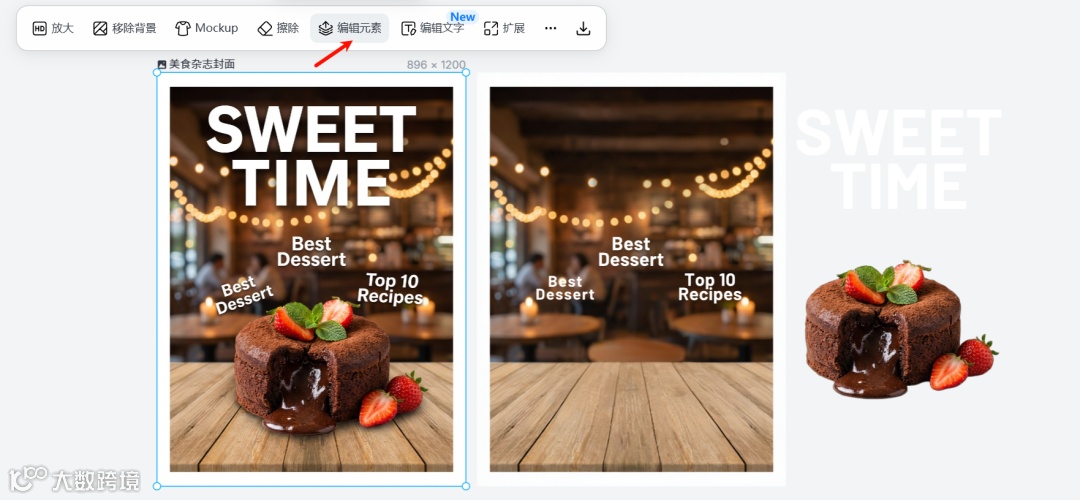Choose the 擦除 eraser tool

[278, 28]
